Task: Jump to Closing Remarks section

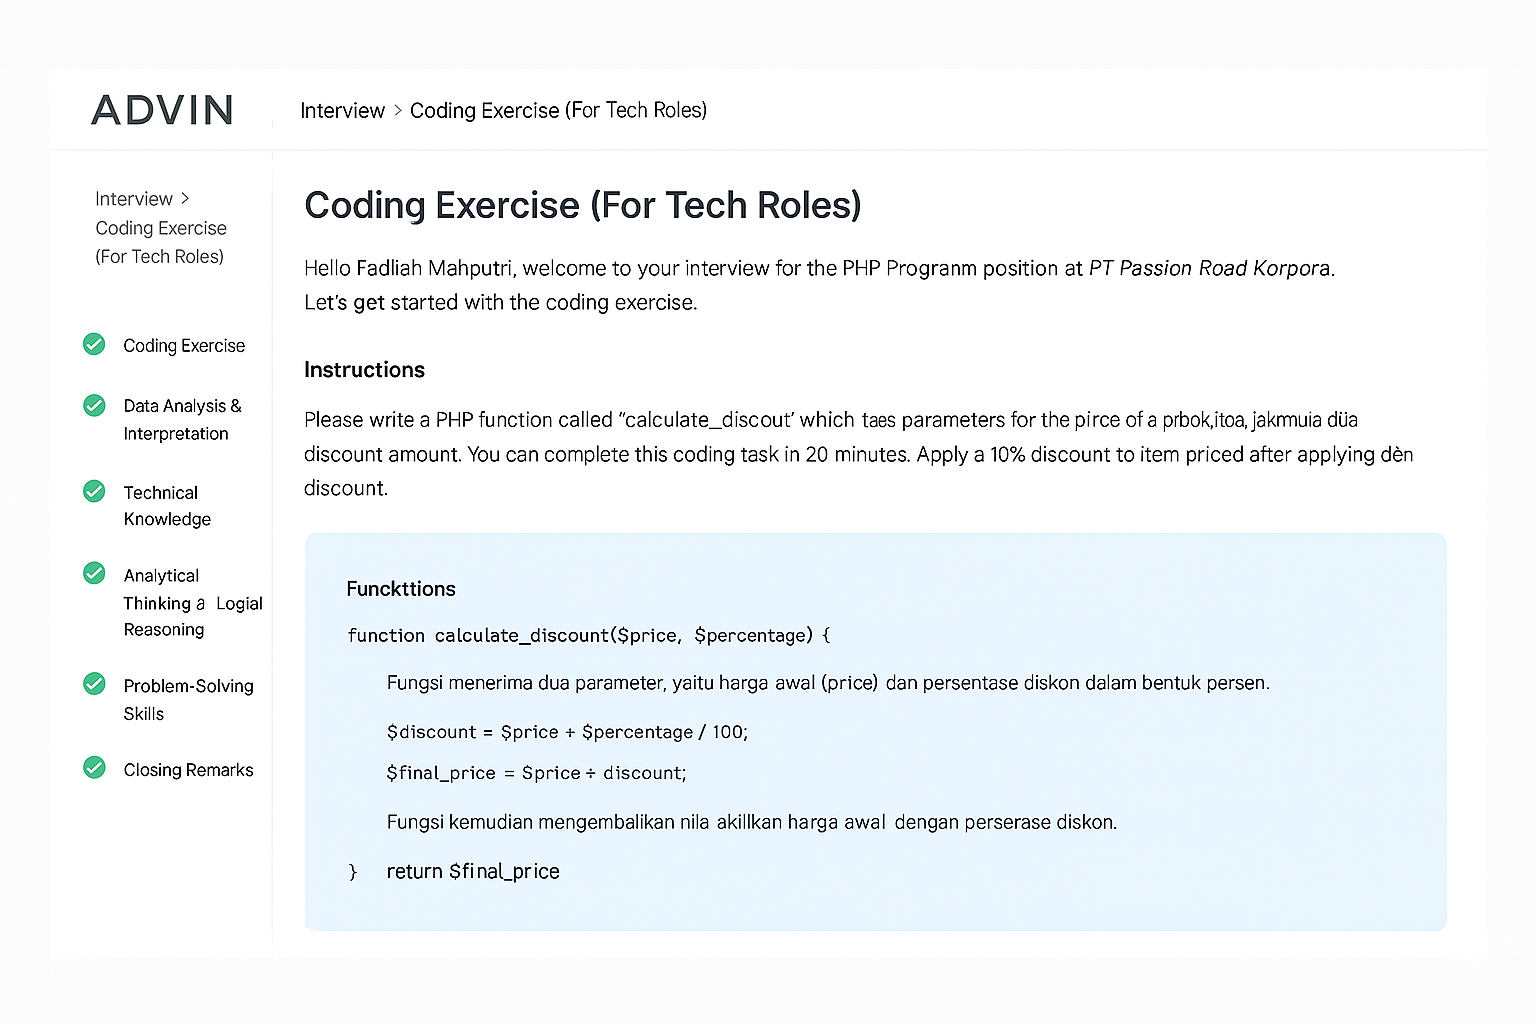Action: click(x=188, y=769)
